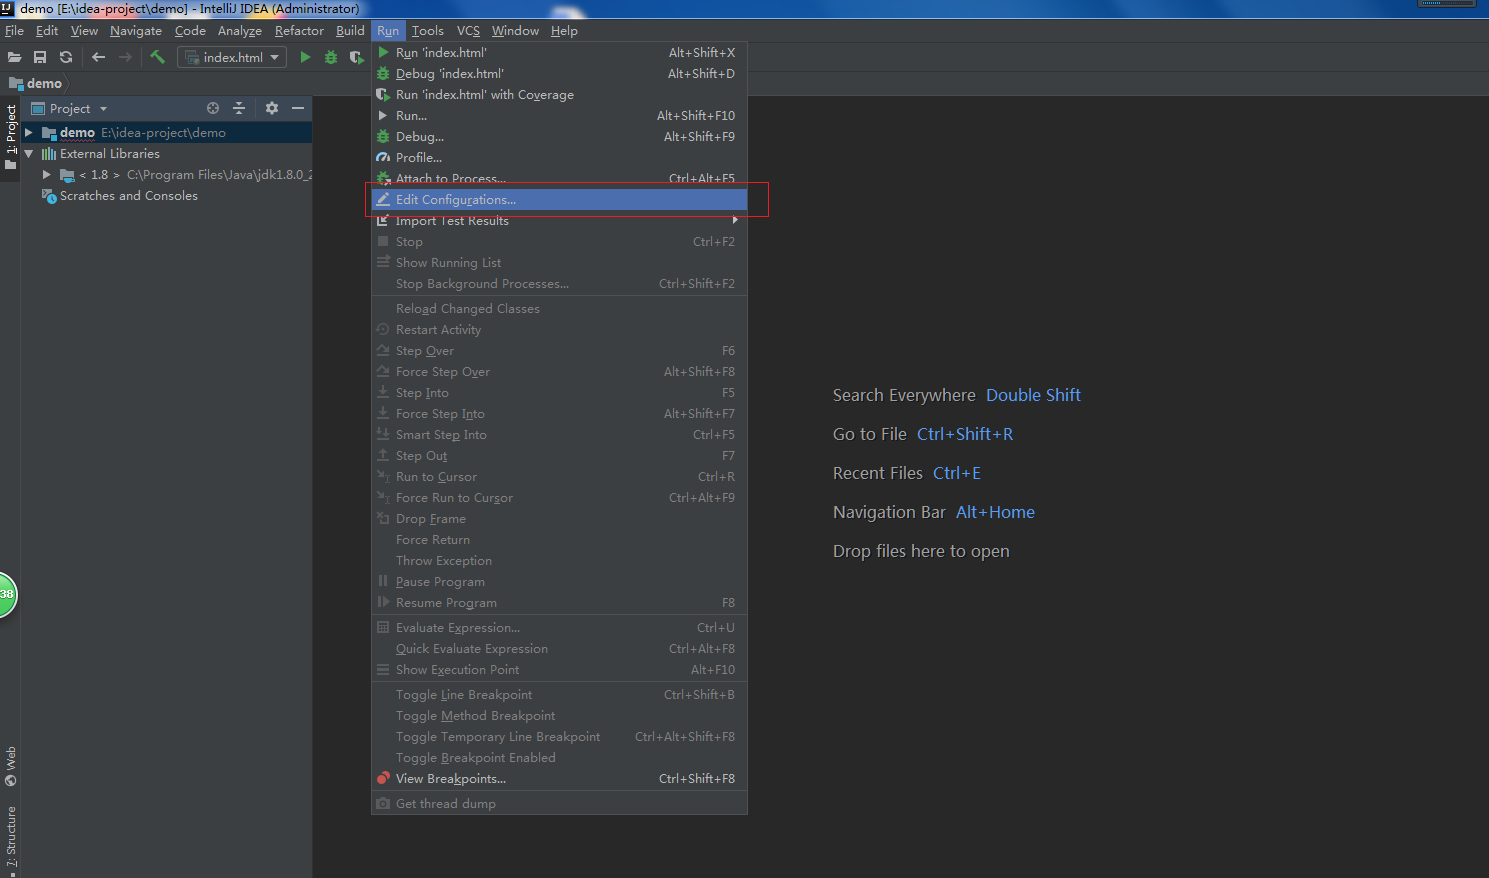Open the Build menu

(350, 30)
